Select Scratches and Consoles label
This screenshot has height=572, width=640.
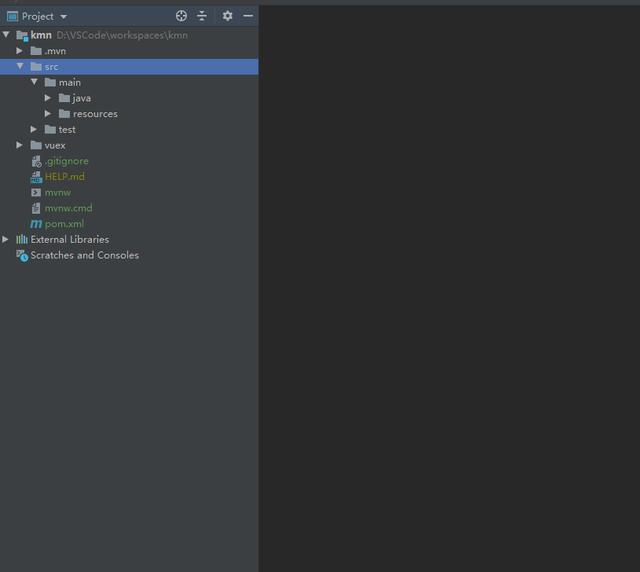84,255
